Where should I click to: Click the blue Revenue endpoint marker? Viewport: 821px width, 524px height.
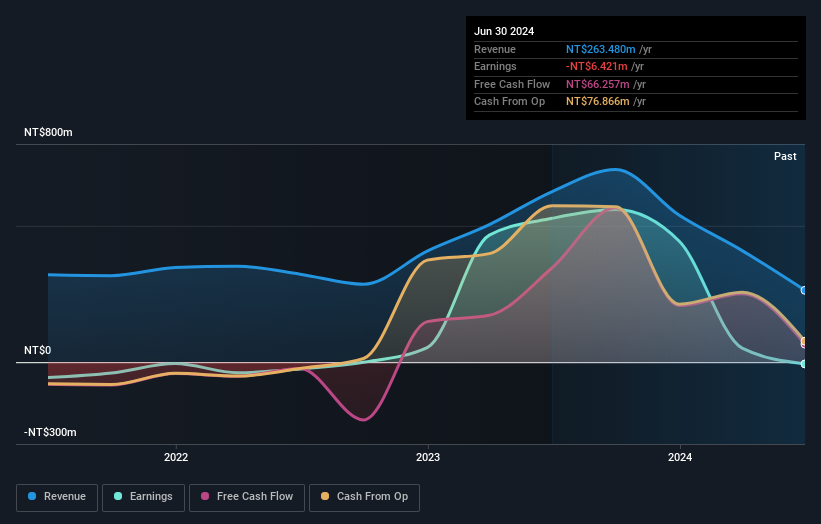[x=804, y=291]
